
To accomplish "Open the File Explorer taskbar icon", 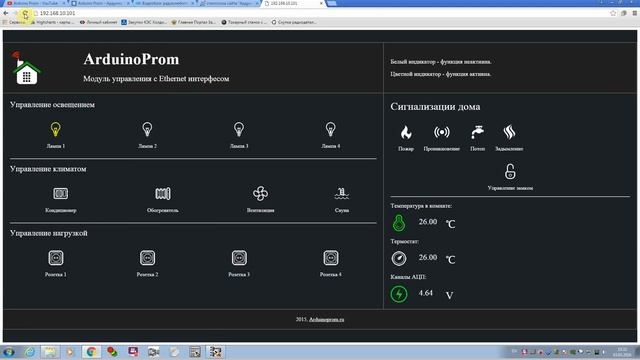I will (x=49, y=352).
